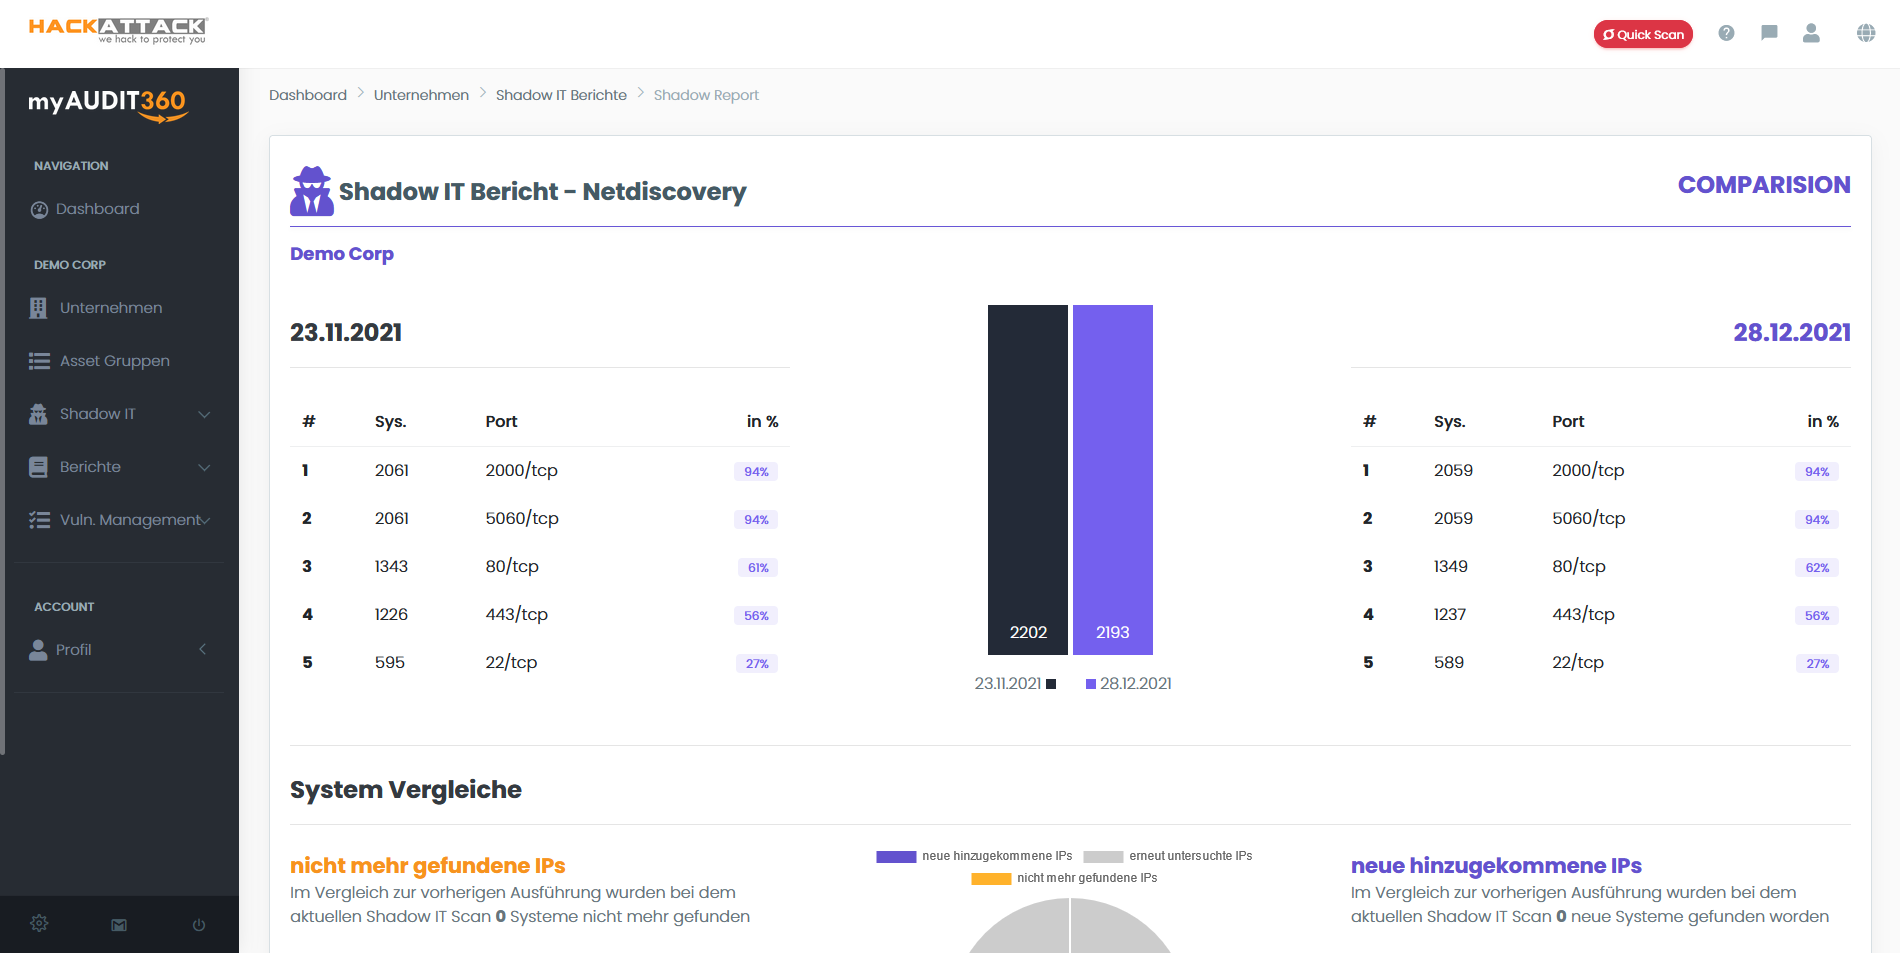Click the Vuln. Management checklist icon
This screenshot has height=953, width=1900.
tap(39, 520)
